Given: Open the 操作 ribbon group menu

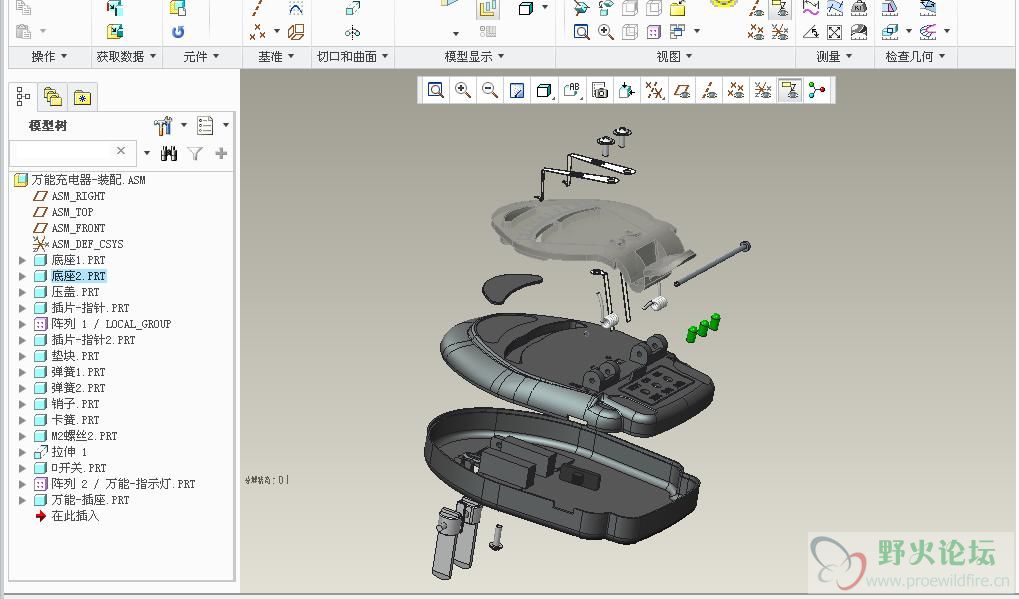Looking at the screenshot, I should (49, 57).
